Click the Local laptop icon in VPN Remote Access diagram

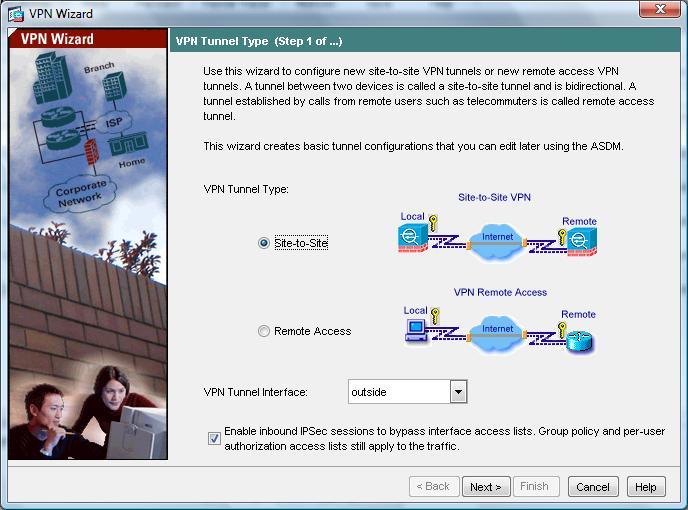[415, 330]
